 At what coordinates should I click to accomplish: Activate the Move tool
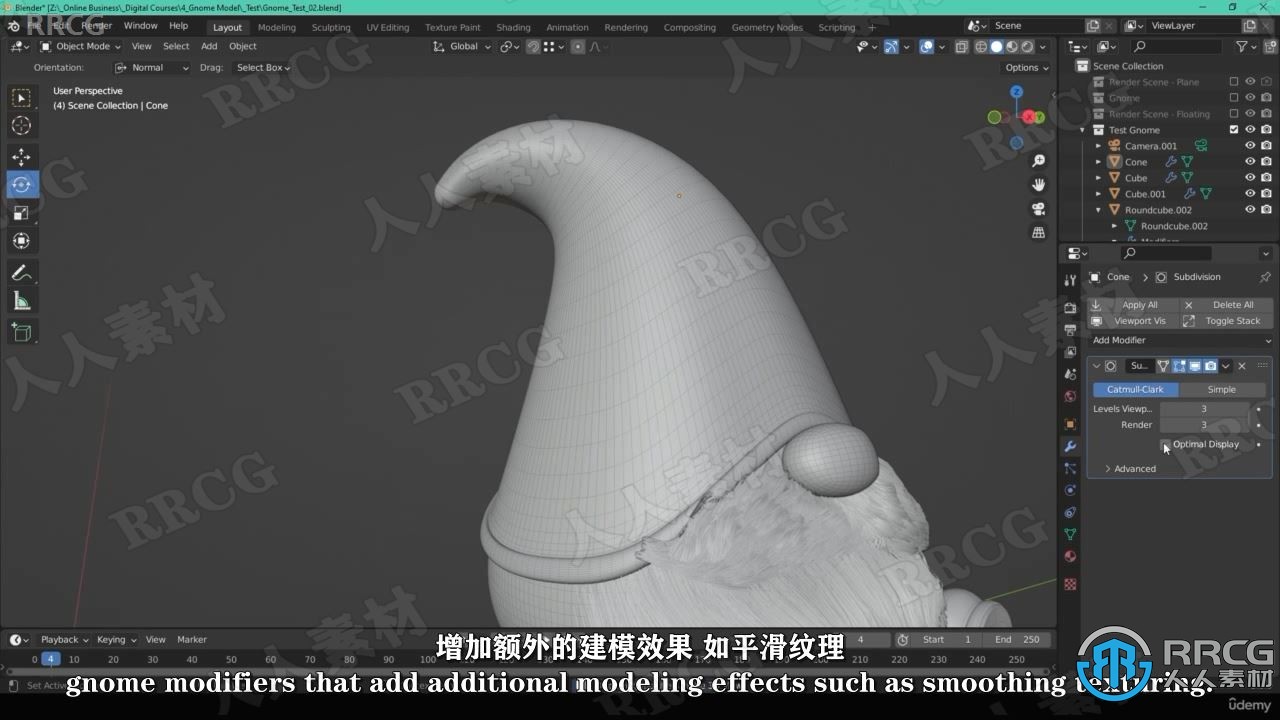point(21,157)
